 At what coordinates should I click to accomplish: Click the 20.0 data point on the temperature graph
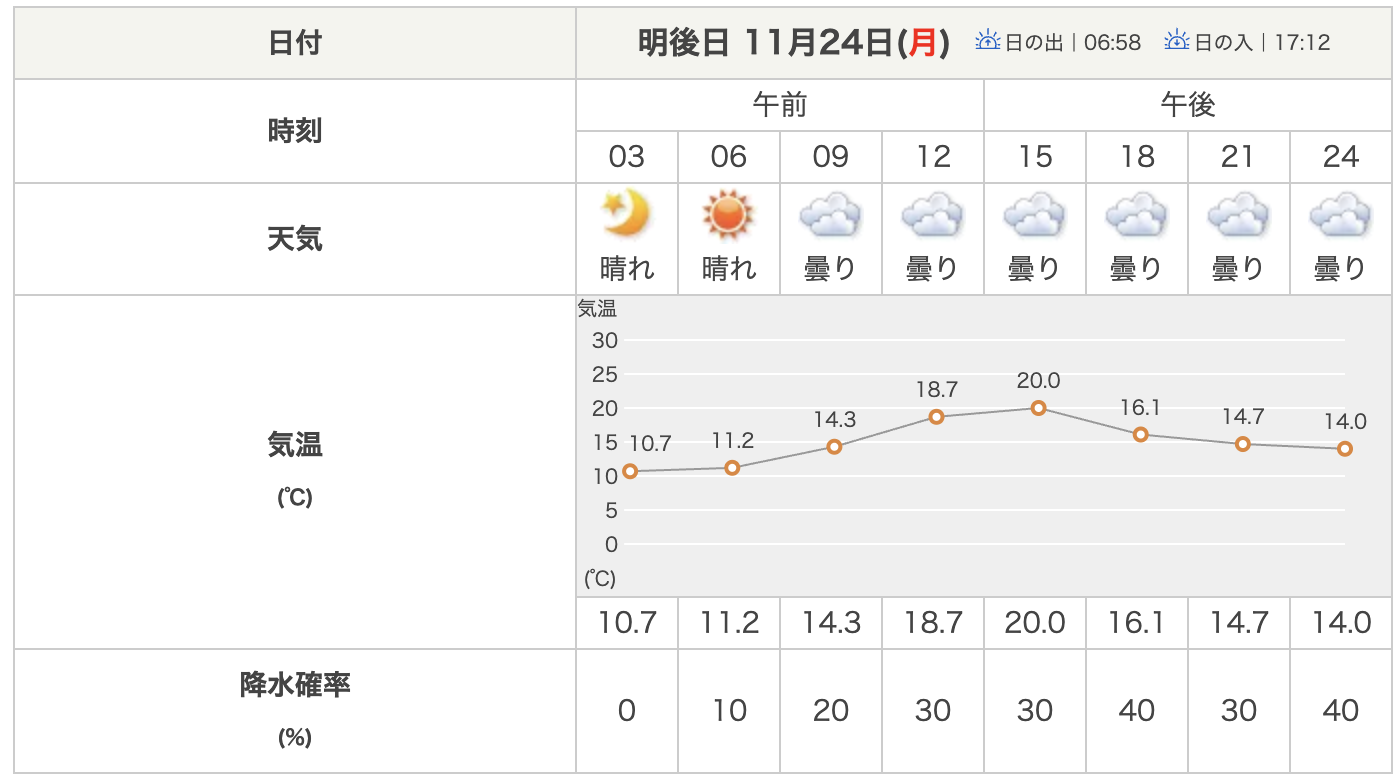1038,408
